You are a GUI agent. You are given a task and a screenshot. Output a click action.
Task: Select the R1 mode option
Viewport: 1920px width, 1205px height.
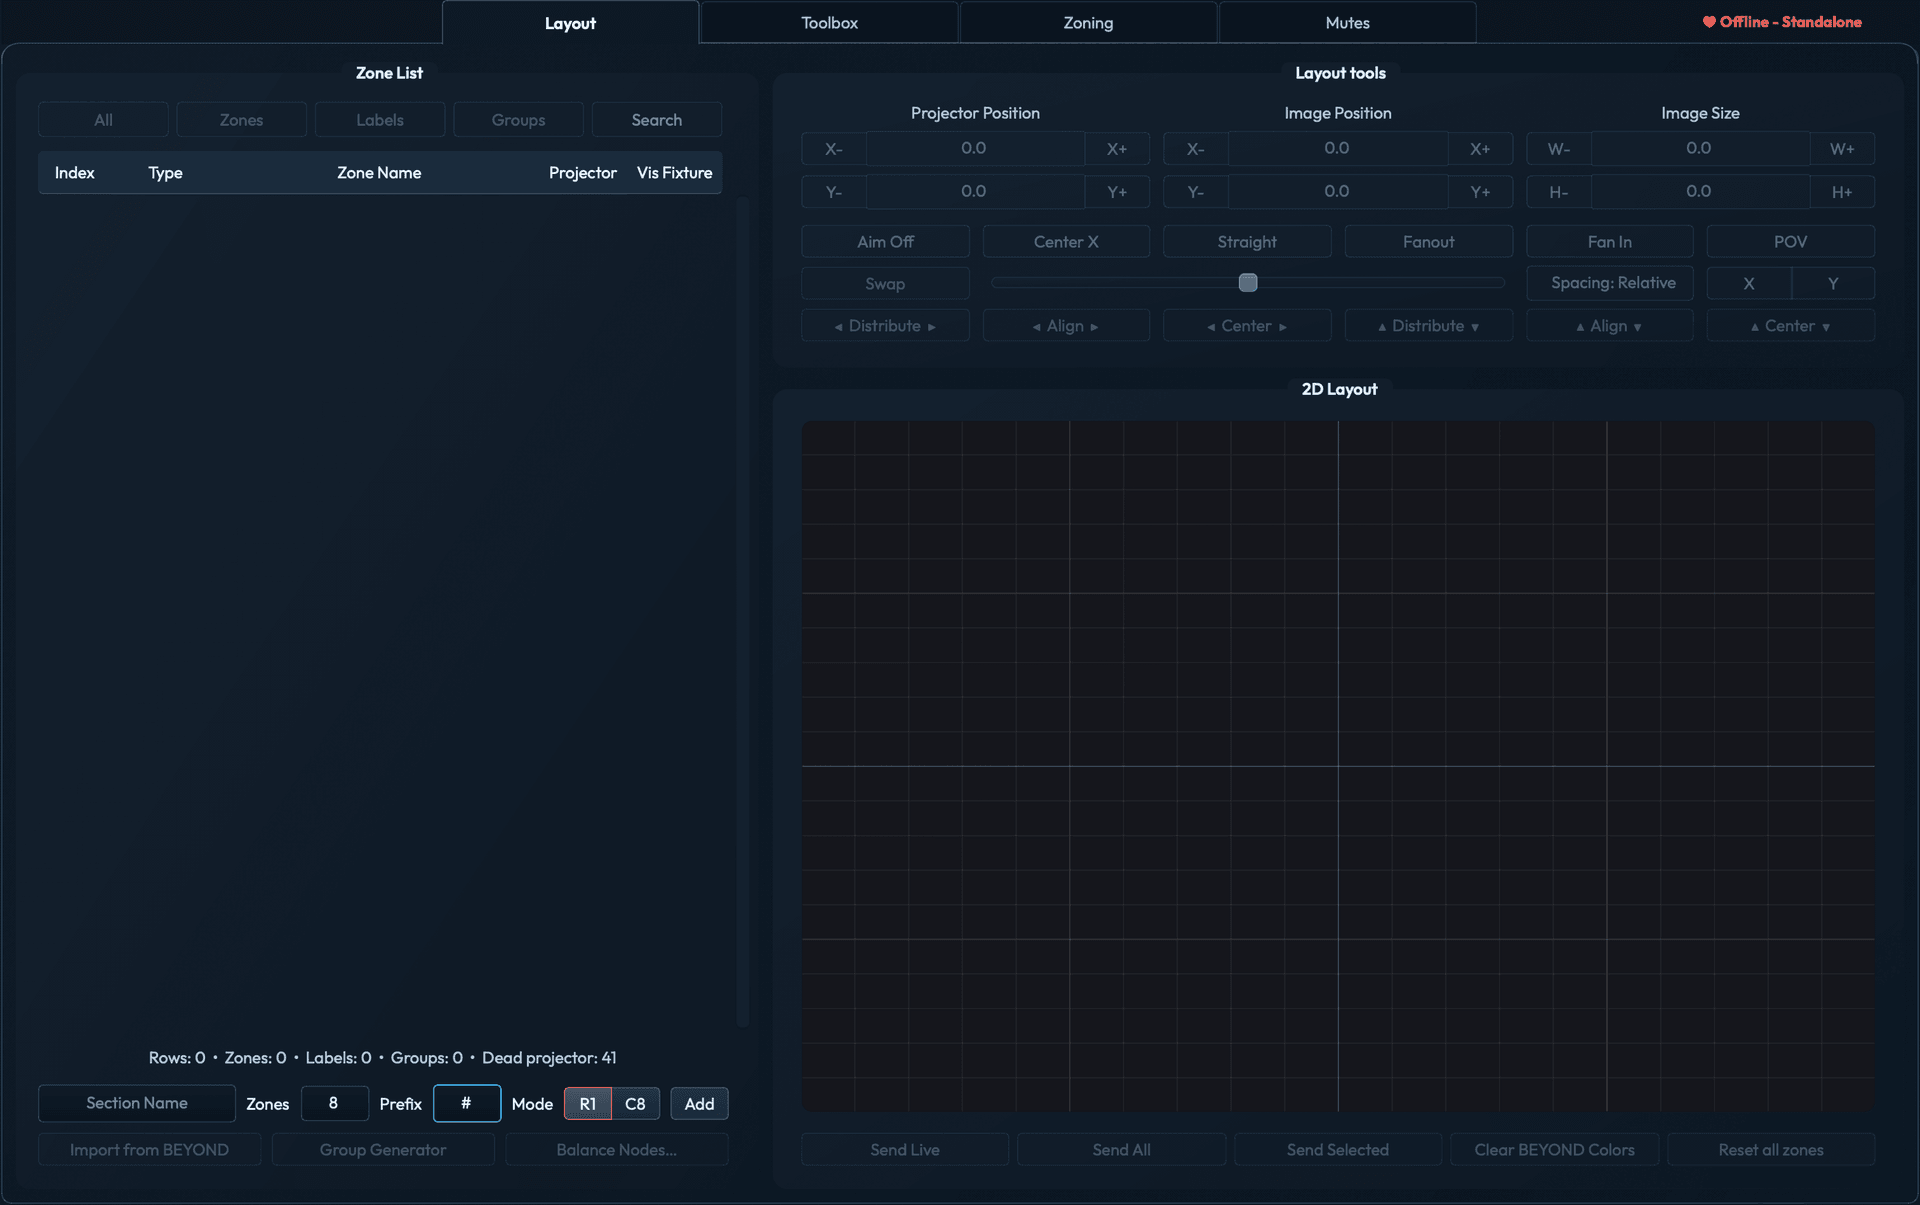click(588, 1104)
